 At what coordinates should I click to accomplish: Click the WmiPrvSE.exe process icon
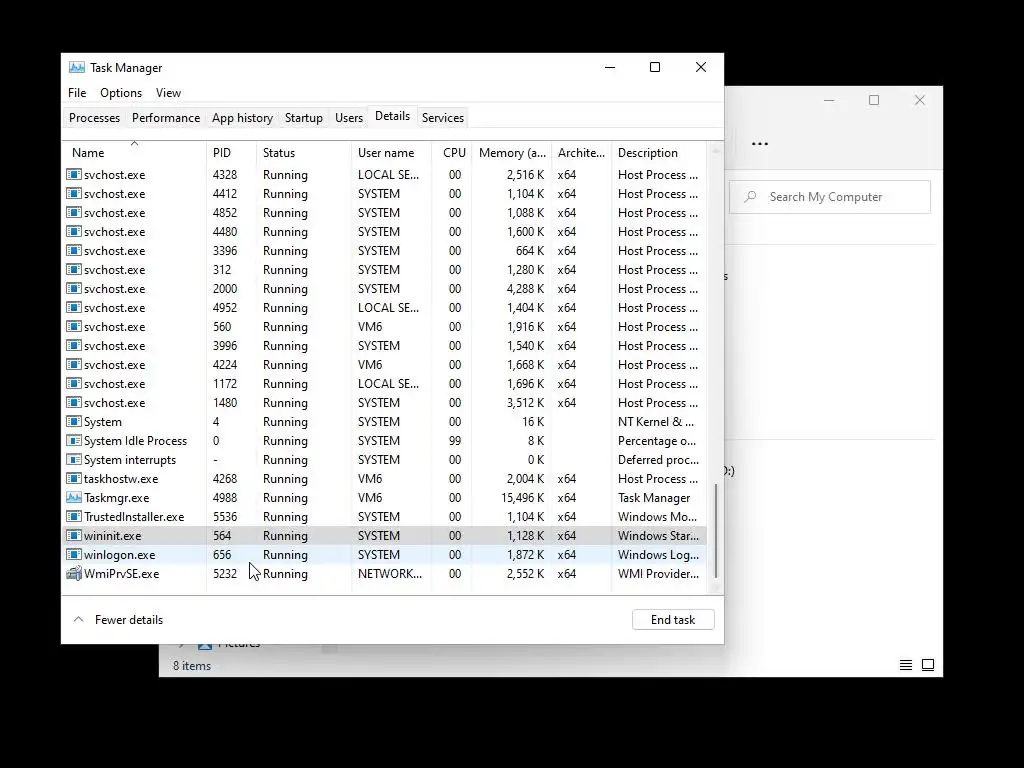click(74, 573)
